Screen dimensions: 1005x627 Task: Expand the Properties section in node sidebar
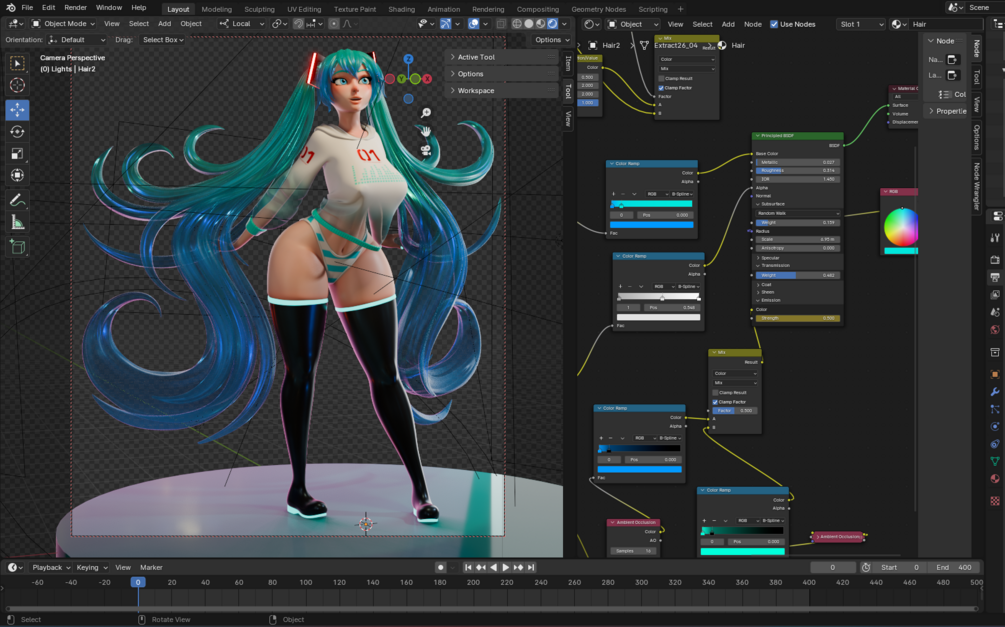(x=947, y=111)
